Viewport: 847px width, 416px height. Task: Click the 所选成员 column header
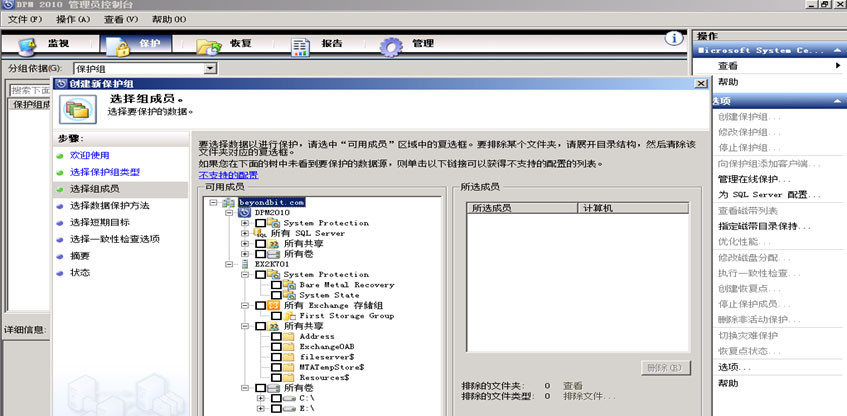(x=522, y=208)
